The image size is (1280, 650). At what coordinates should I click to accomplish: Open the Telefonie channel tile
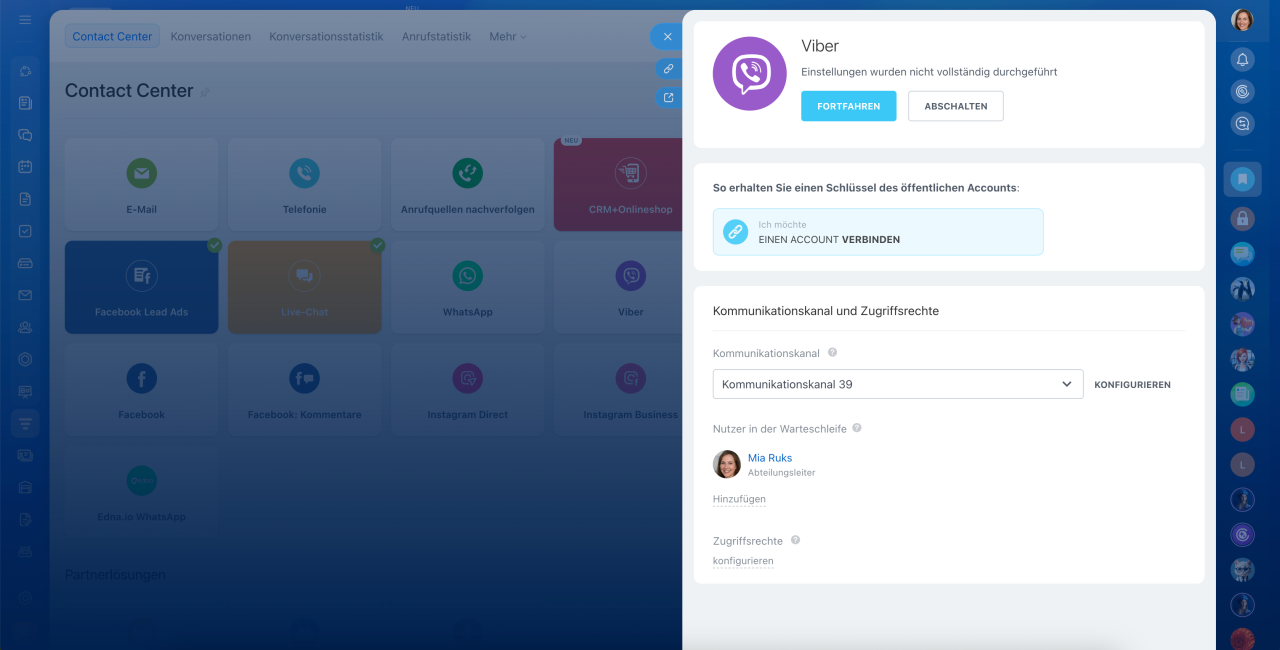pos(304,185)
